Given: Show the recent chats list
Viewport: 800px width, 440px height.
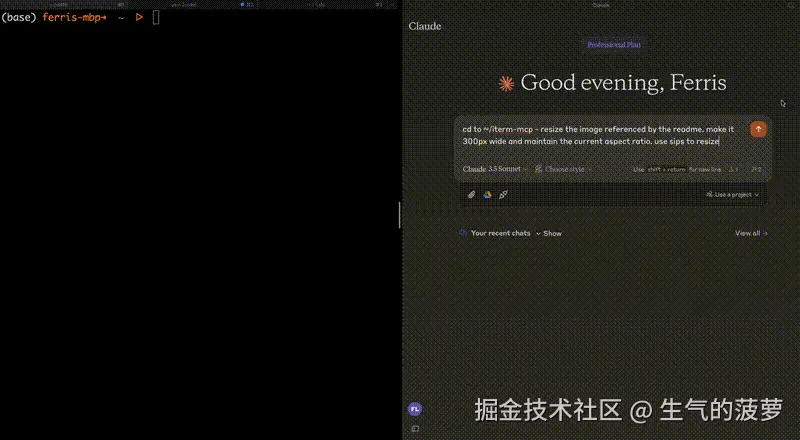Looking at the screenshot, I should coord(548,233).
